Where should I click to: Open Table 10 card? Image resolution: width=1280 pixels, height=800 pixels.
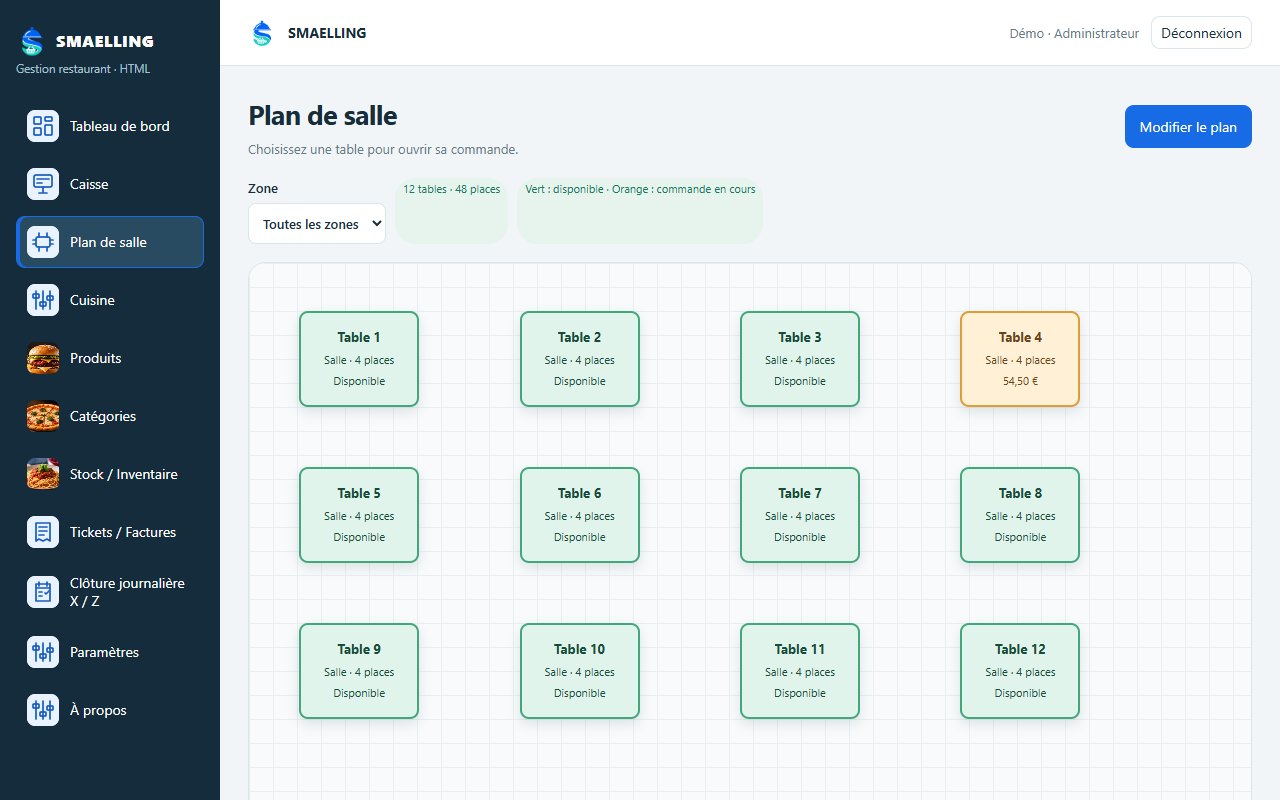coord(580,671)
